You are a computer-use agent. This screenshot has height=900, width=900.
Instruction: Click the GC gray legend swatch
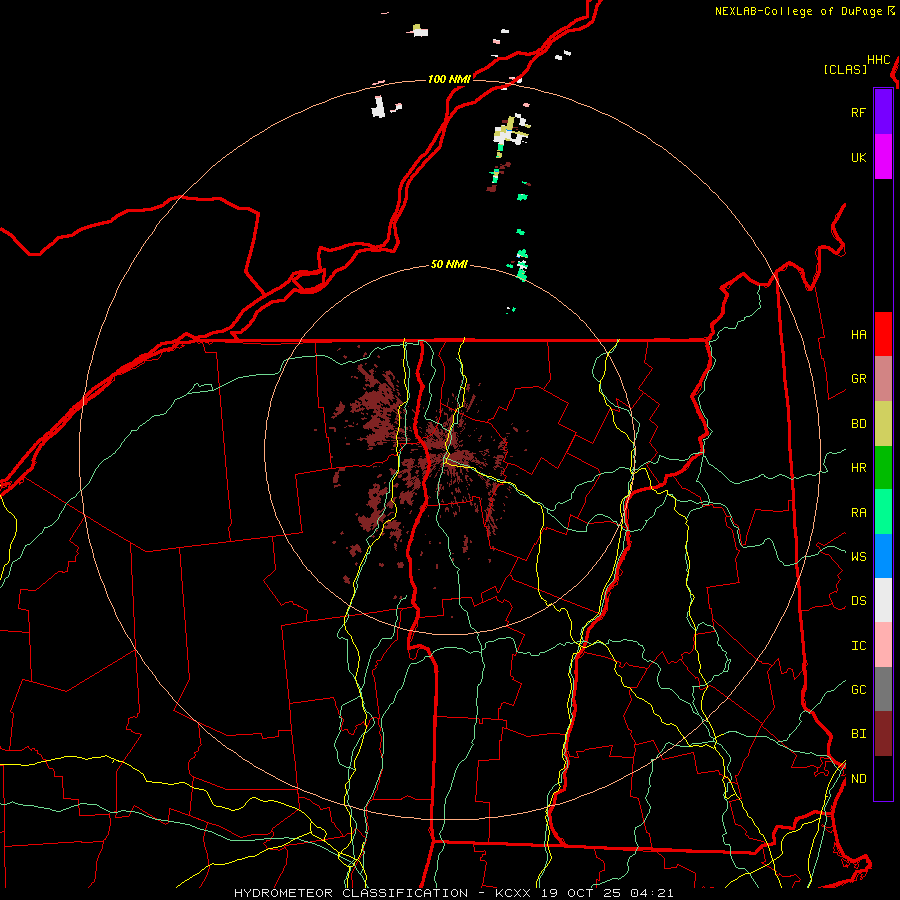coord(883,689)
